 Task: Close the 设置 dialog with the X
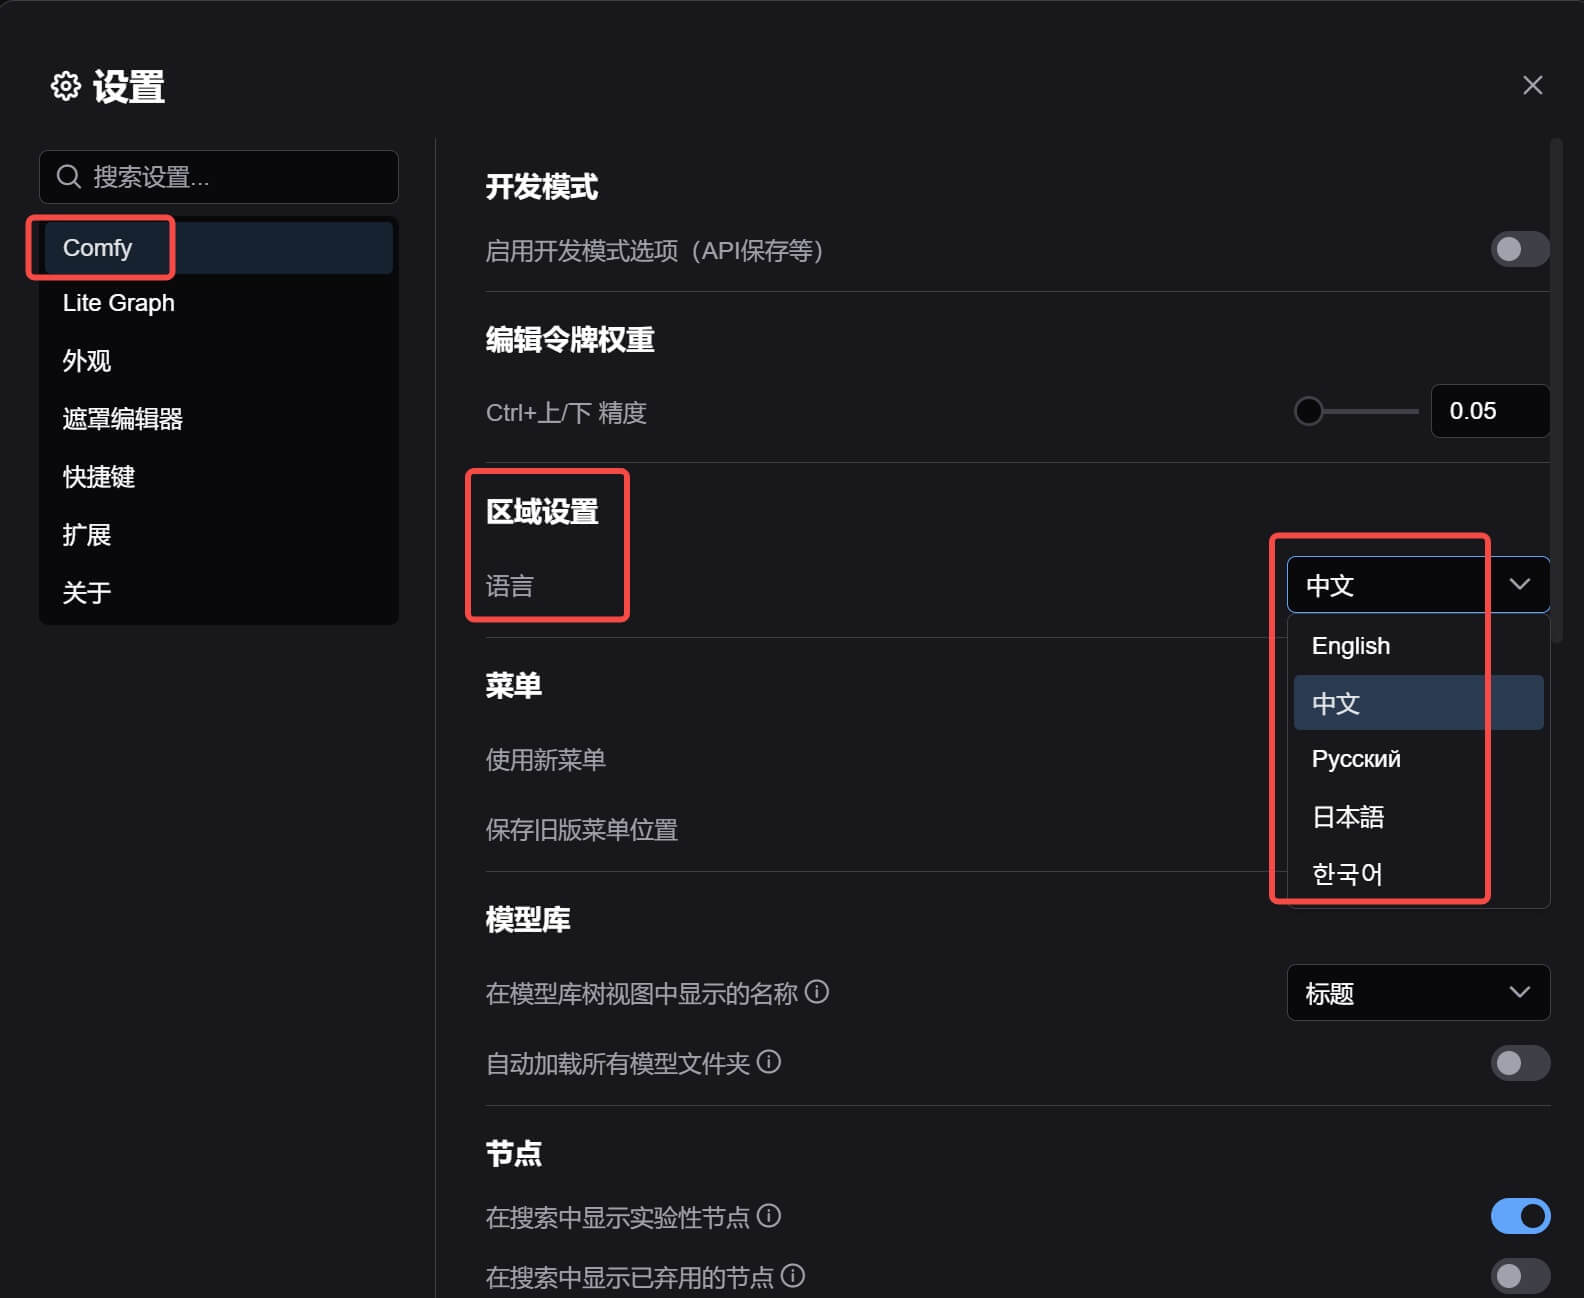click(1532, 85)
